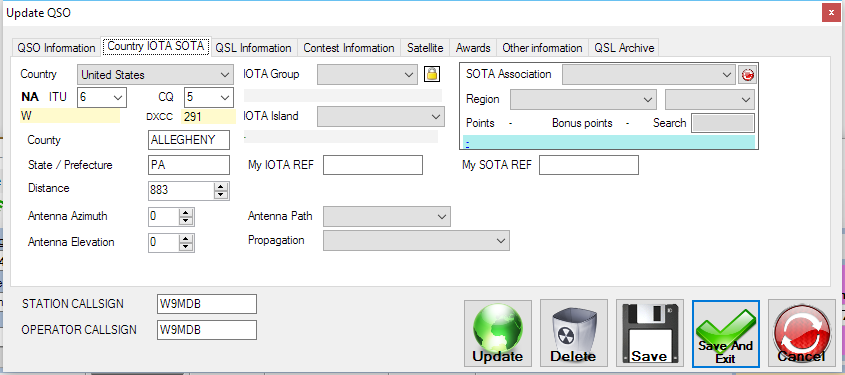Close the Update QSO window

pyautogui.click(x=832, y=13)
